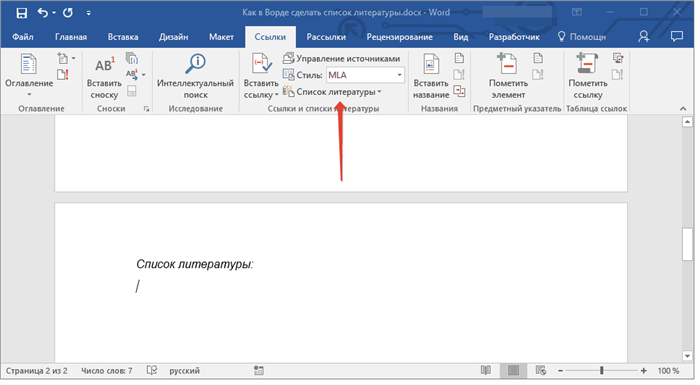Screen dimensions: 700x385
Task: Switch to the Дизайн tab
Action: pyautogui.click(x=174, y=37)
